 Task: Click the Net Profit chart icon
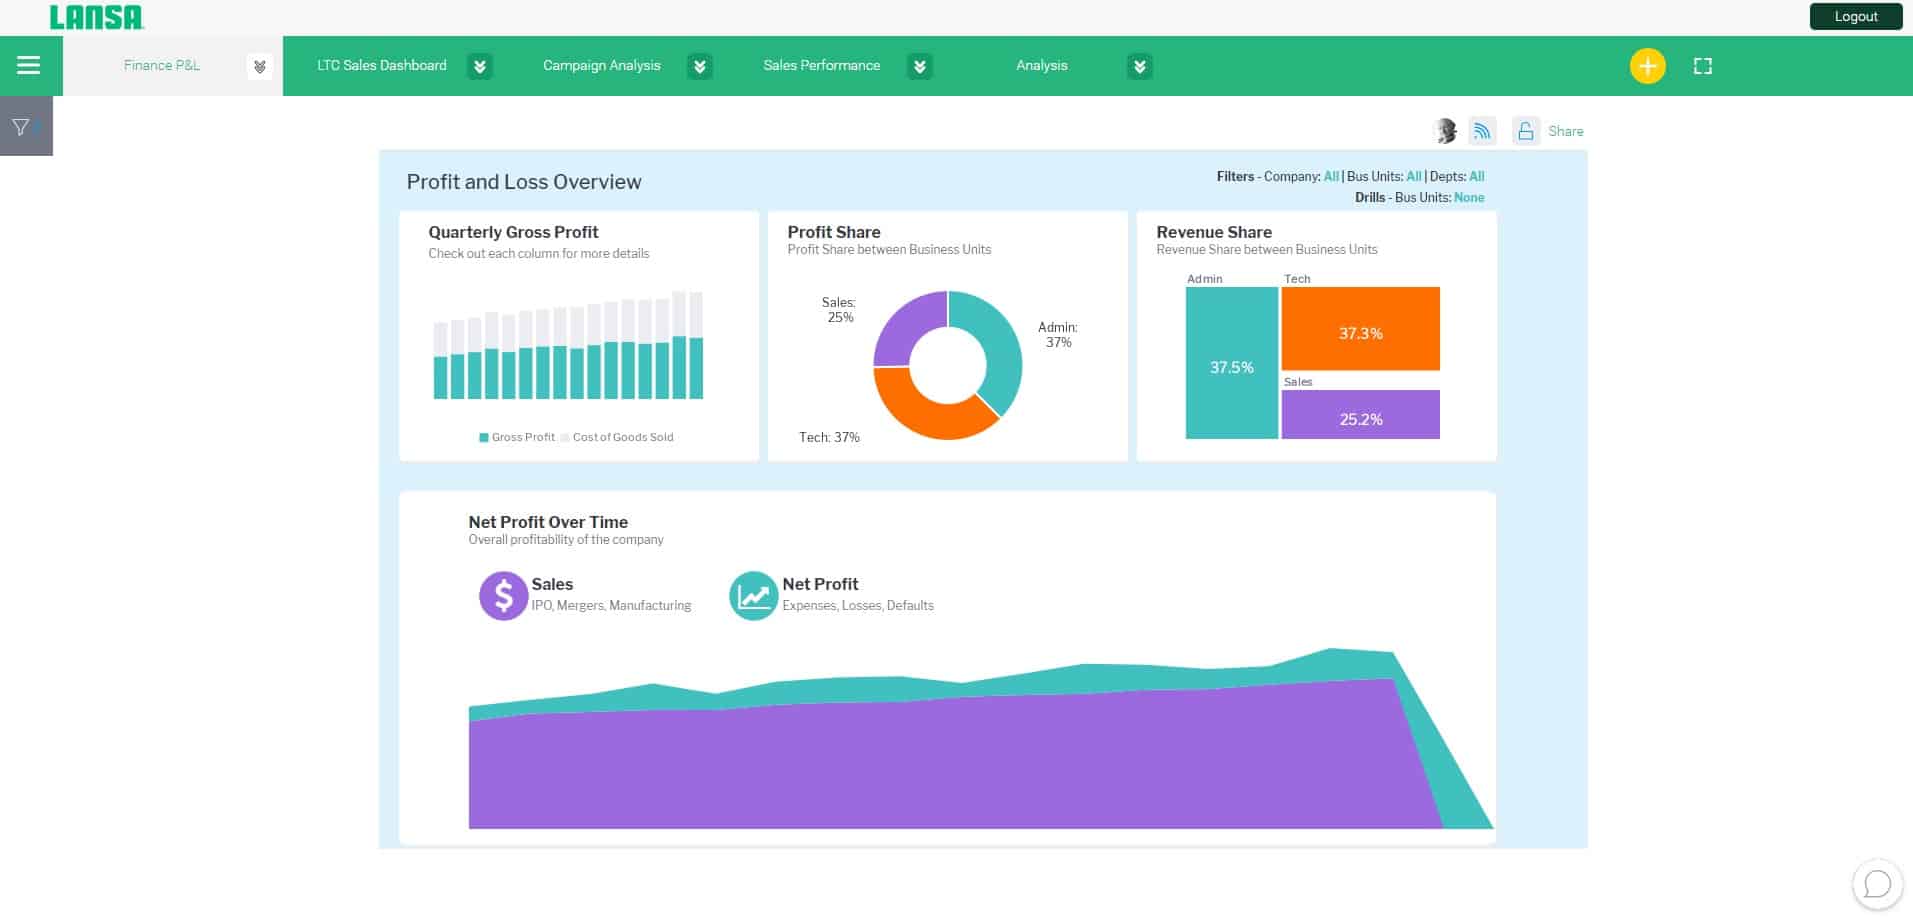[753, 595]
